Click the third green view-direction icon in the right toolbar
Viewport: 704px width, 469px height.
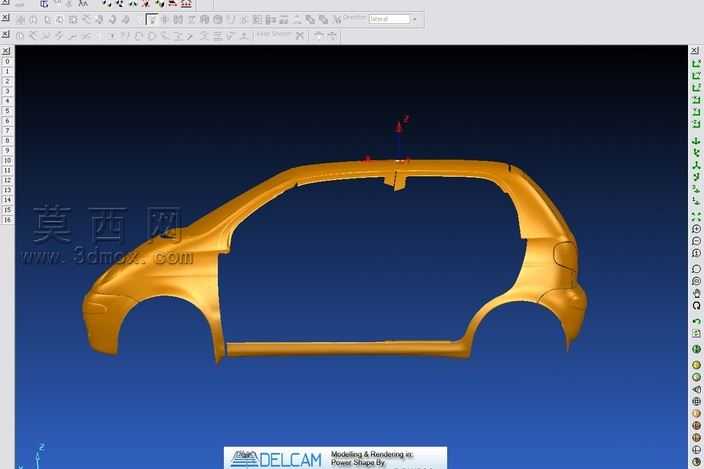pyautogui.click(x=696, y=88)
